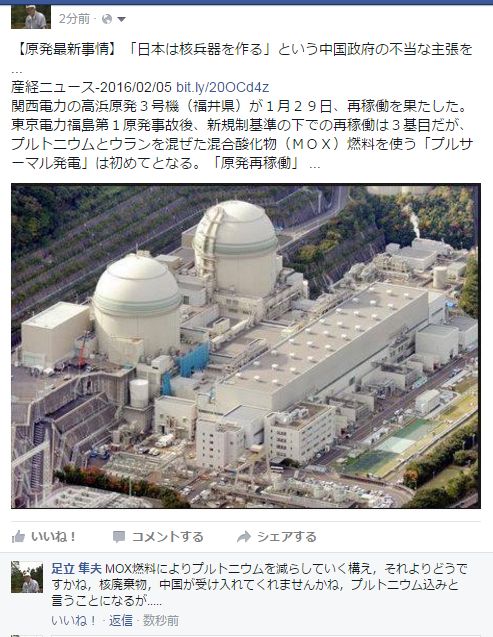Click the 2分前 post timestamp
This screenshot has height=637, width=493.
74,19
